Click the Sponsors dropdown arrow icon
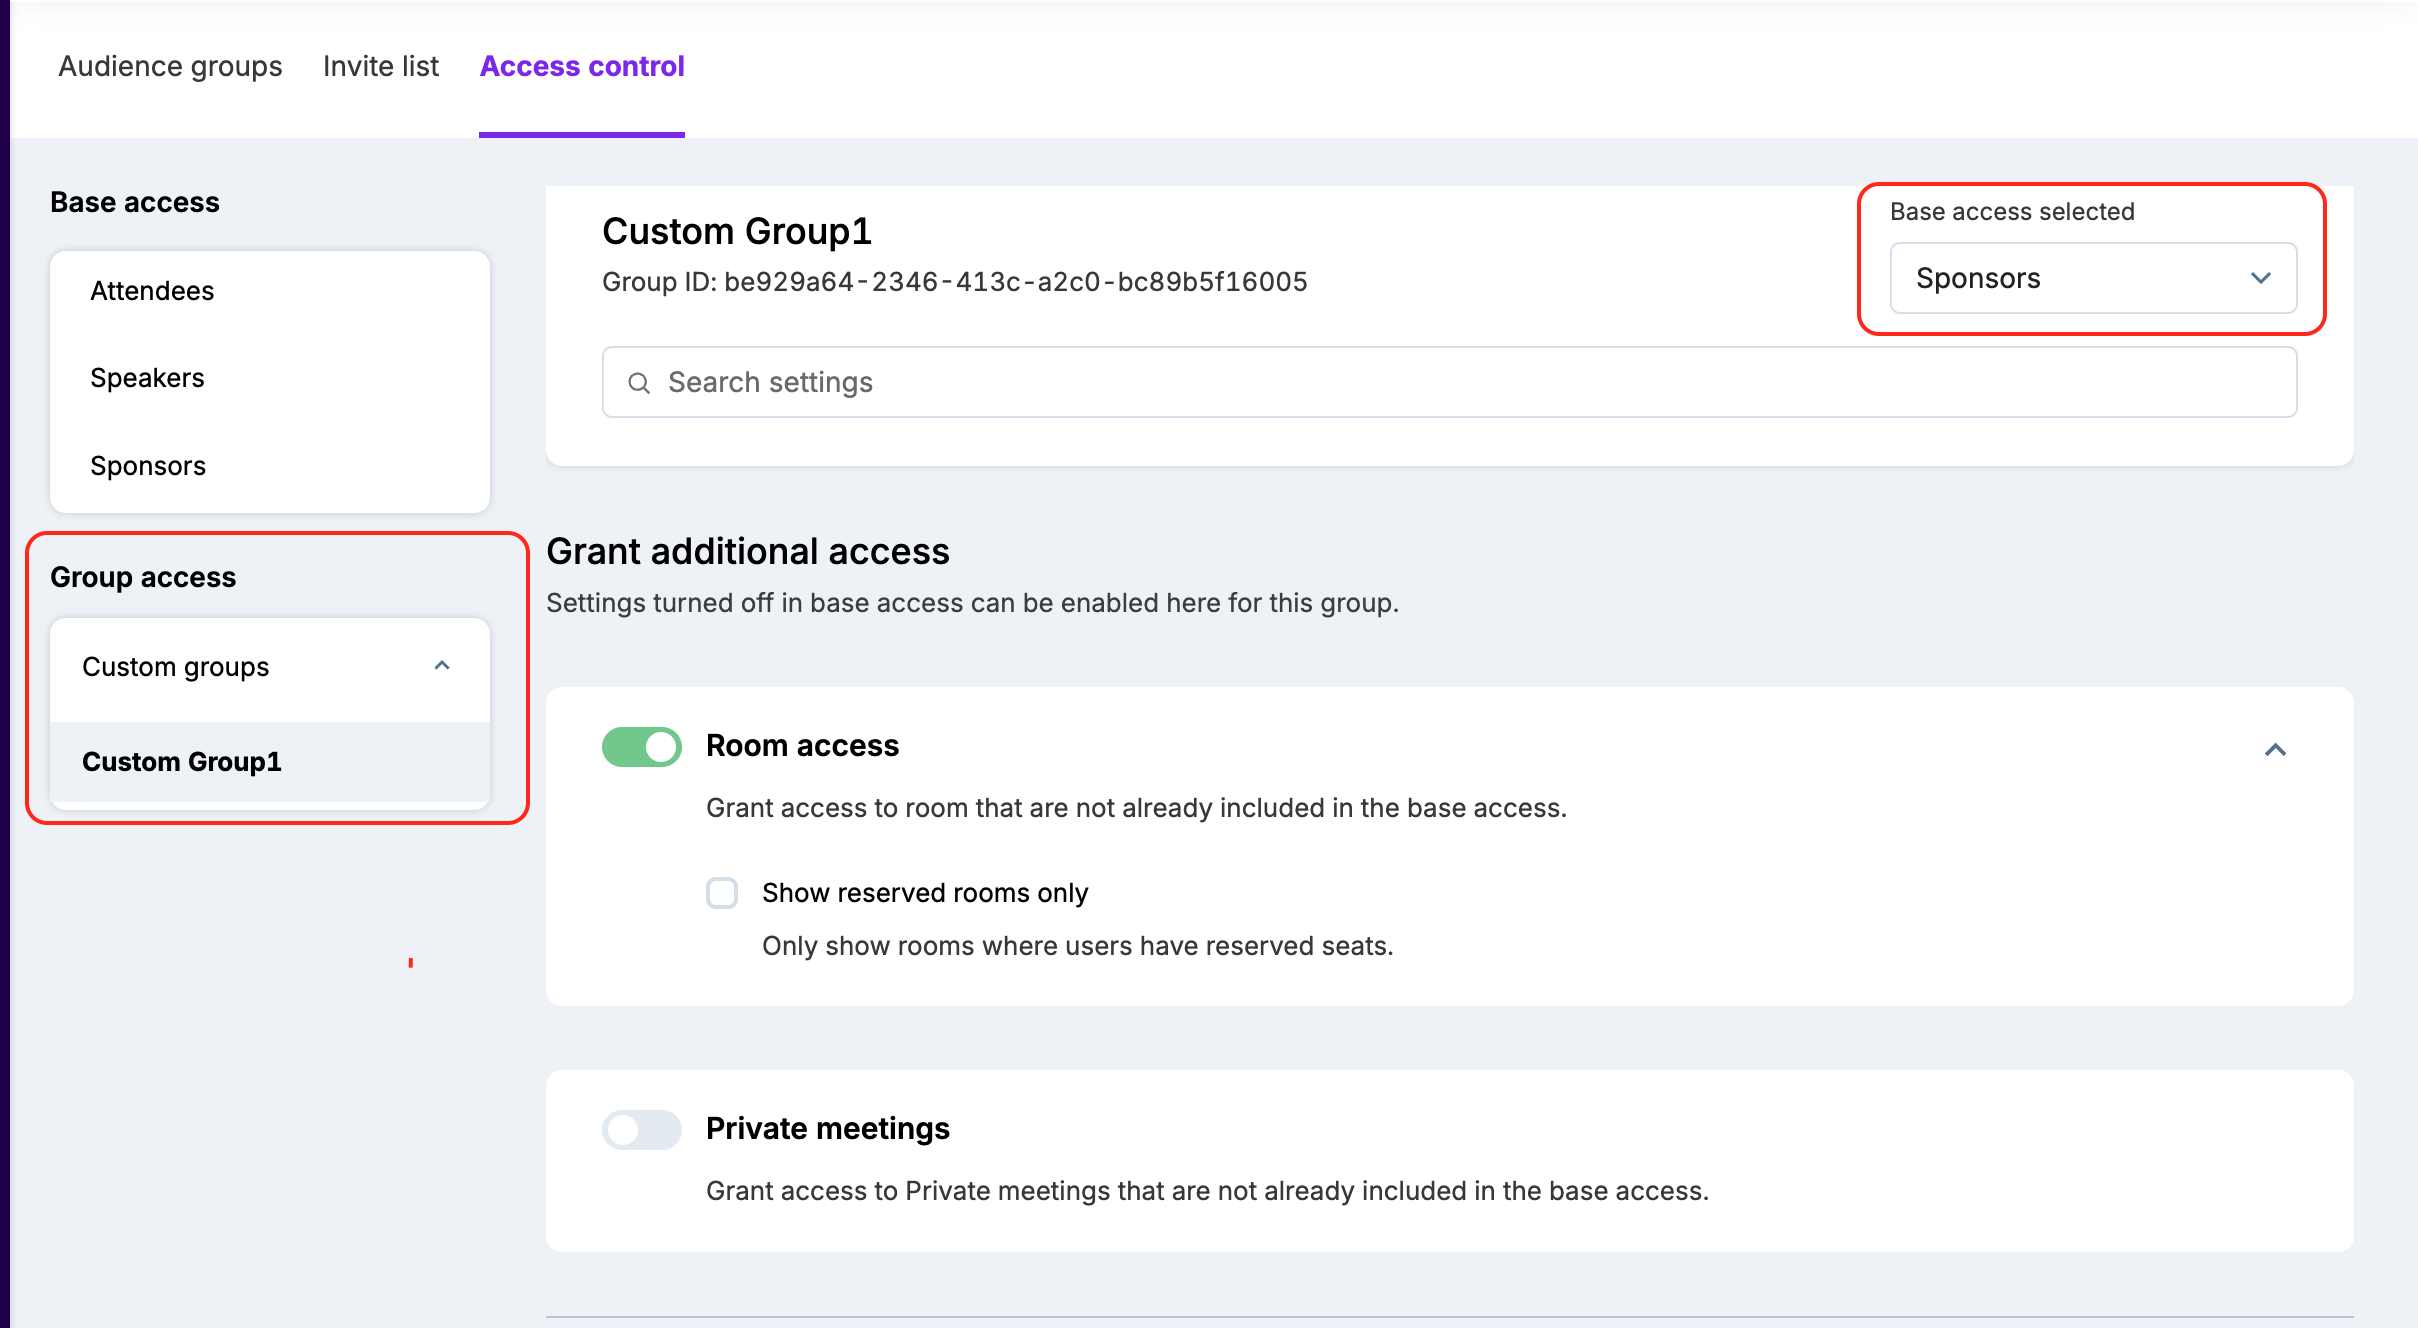This screenshot has height=1328, width=2418. click(x=2260, y=278)
